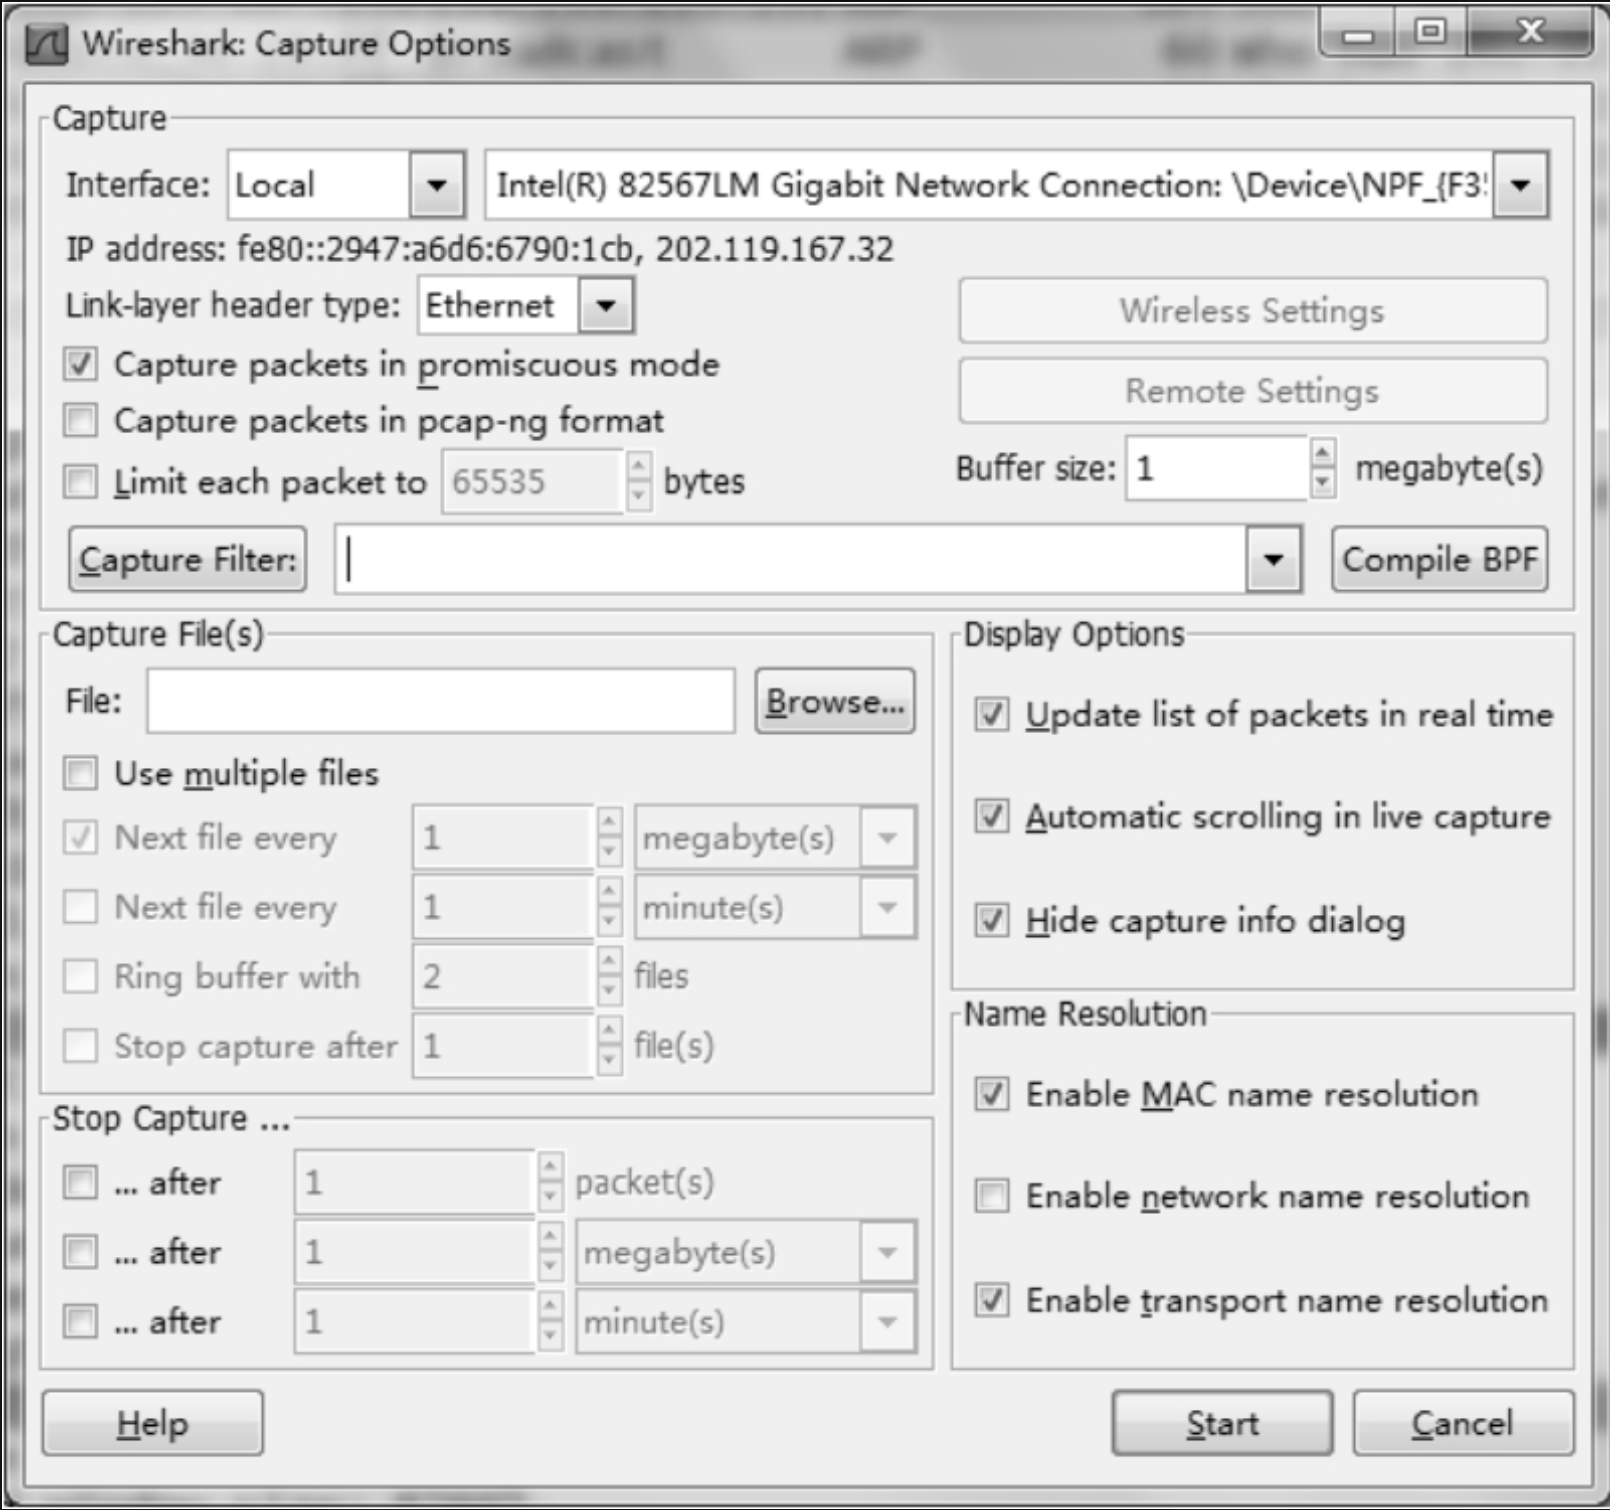Enable stop capture after megabyte(s) checkbox

[x=80, y=1252]
